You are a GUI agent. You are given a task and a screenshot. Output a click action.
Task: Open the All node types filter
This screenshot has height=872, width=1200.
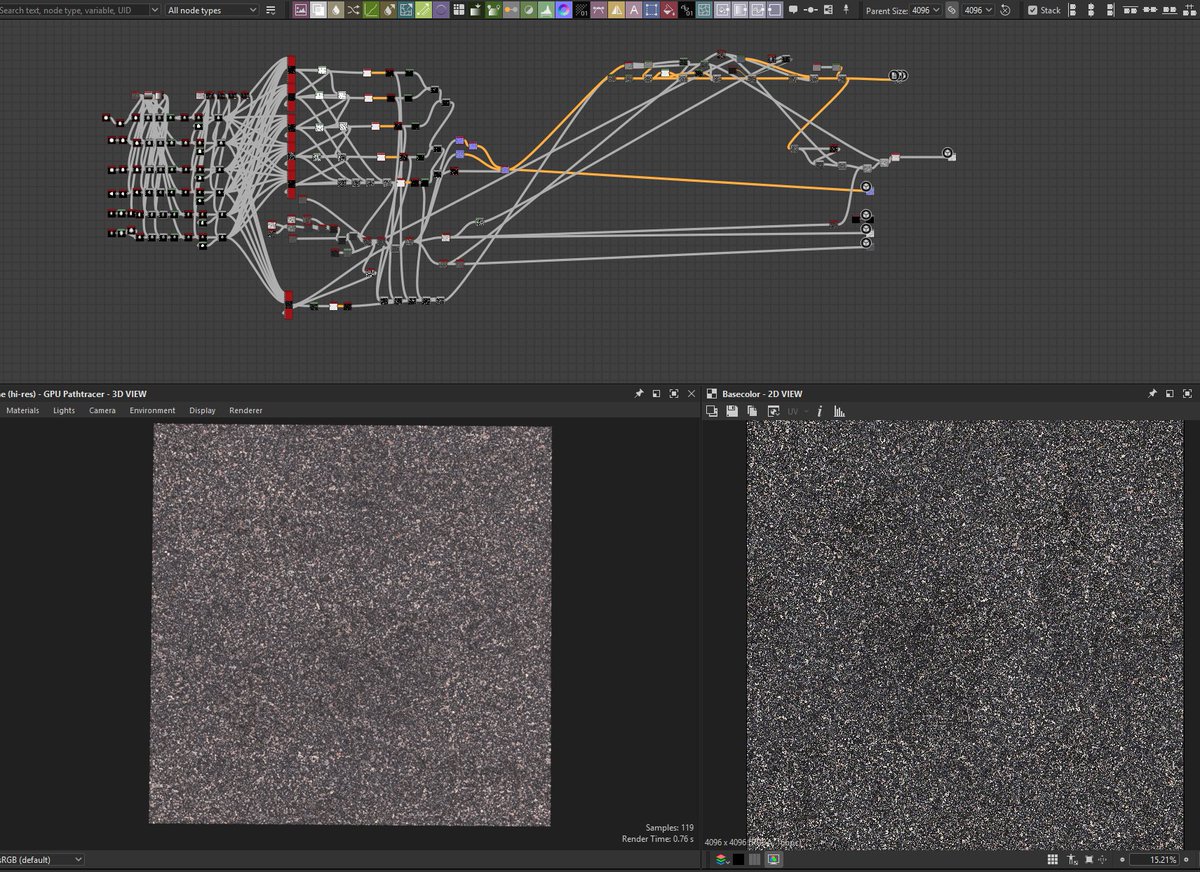click(x=211, y=10)
